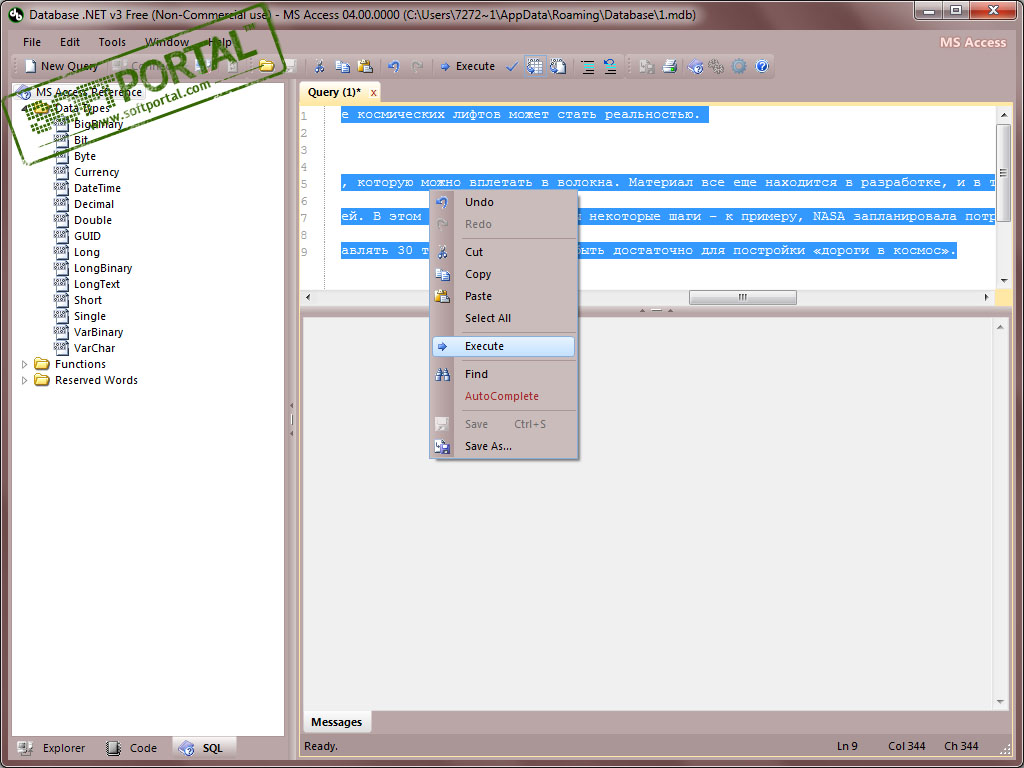1024x768 pixels.
Task: Select the VarChar data type
Action: [95, 348]
